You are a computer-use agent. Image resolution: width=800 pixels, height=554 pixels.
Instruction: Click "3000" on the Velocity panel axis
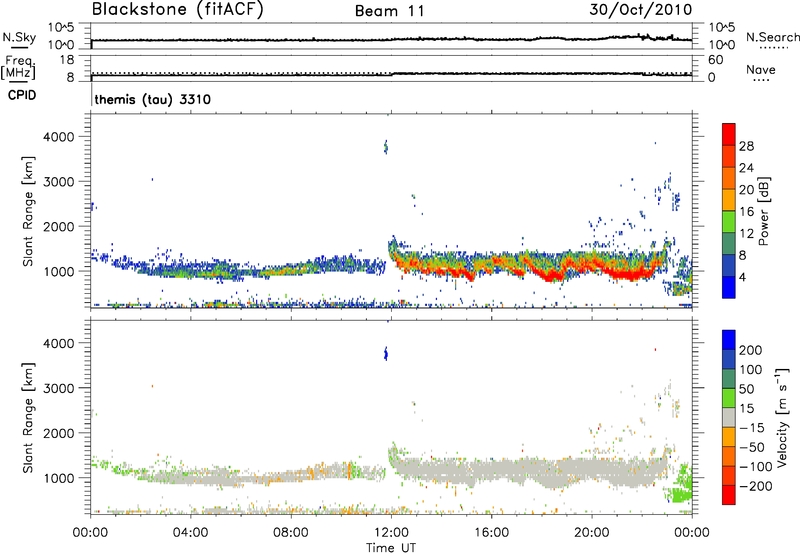click(x=59, y=388)
